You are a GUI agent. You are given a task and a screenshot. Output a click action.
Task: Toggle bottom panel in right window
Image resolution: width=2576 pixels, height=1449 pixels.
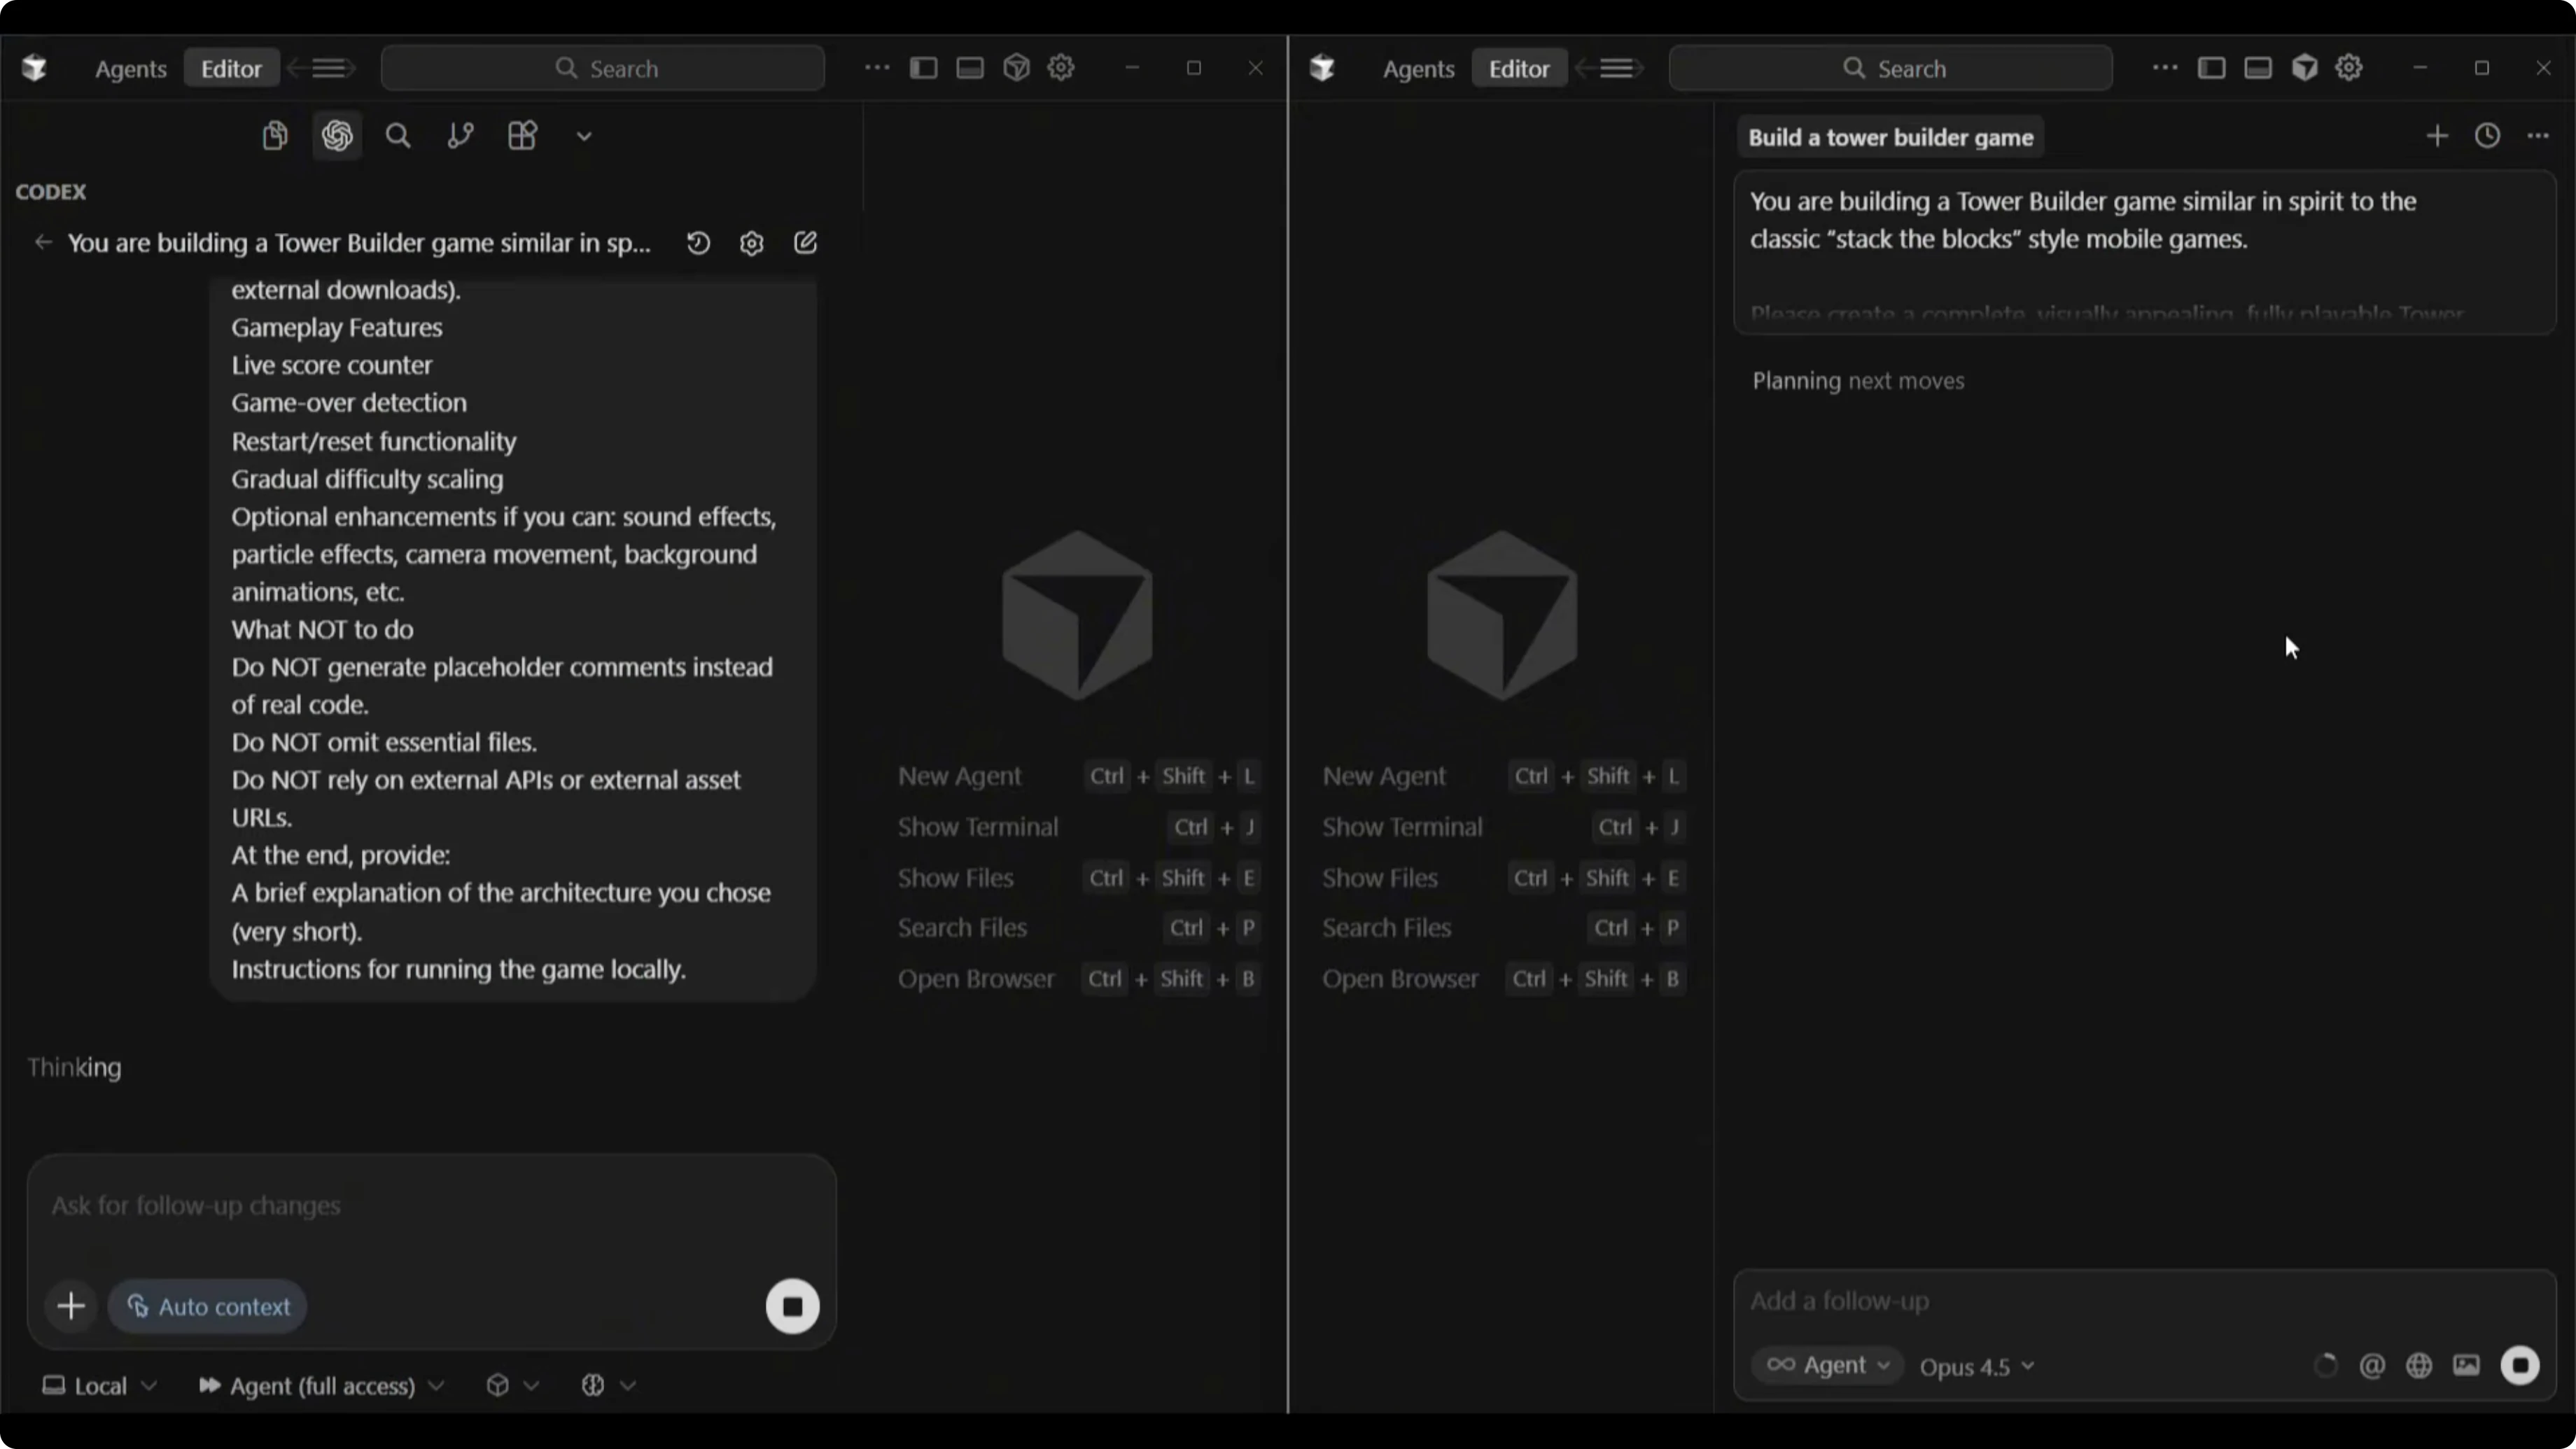pyautogui.click(x=2257, y=68)
